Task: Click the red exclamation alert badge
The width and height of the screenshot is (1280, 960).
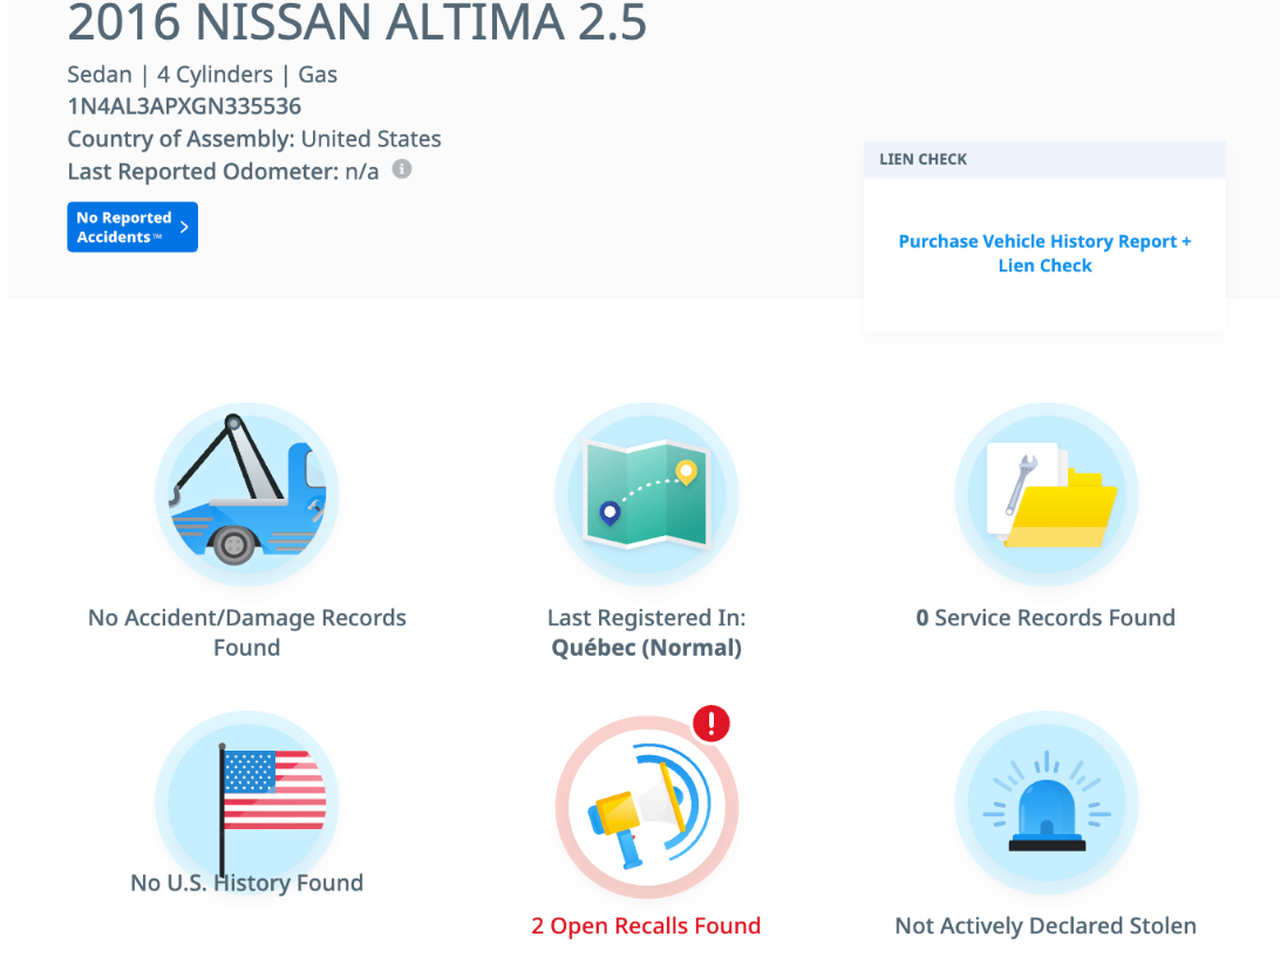Action: coord(711,723)
